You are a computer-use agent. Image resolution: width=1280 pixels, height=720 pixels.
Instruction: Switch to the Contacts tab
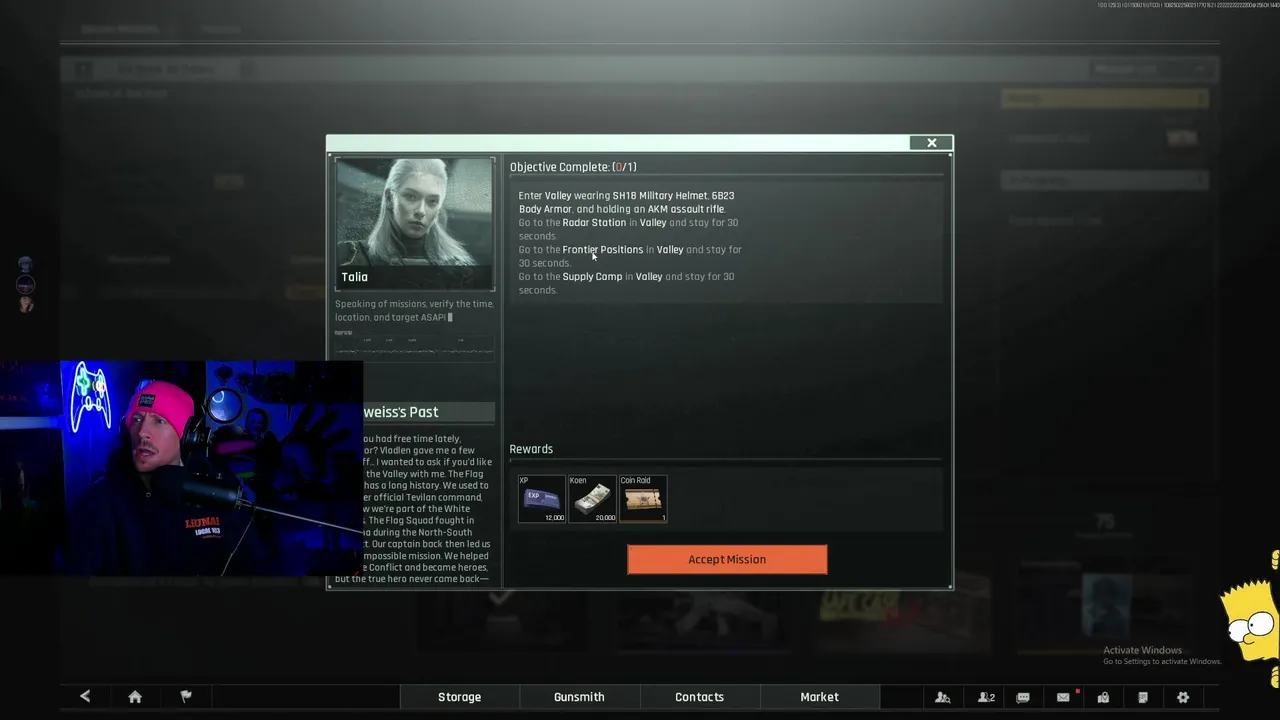pos(700,697)
